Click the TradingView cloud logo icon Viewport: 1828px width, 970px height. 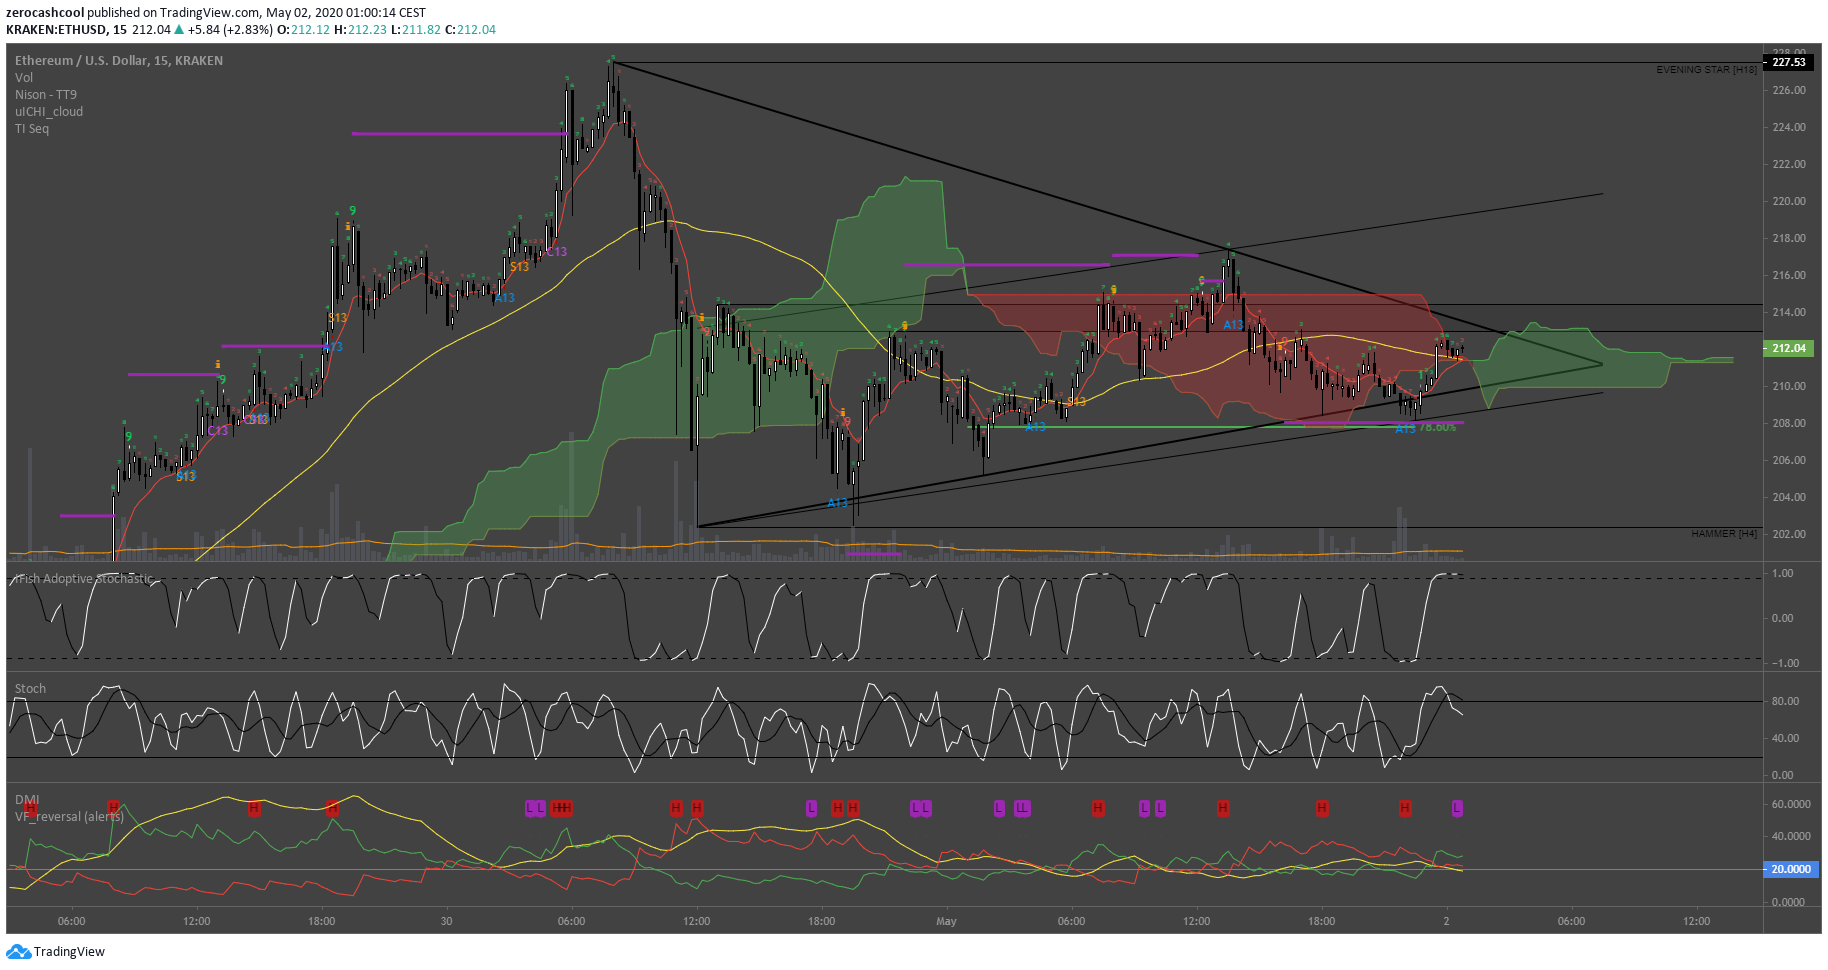pyautogui.click(x=18, y=952)
